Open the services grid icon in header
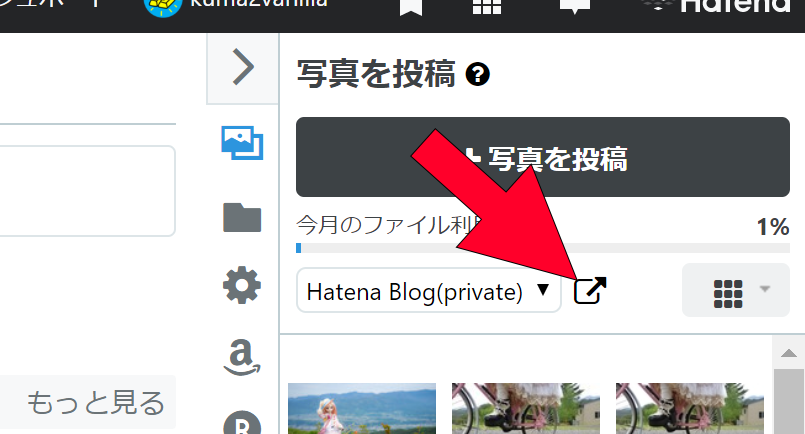 [x=487, y=7]
